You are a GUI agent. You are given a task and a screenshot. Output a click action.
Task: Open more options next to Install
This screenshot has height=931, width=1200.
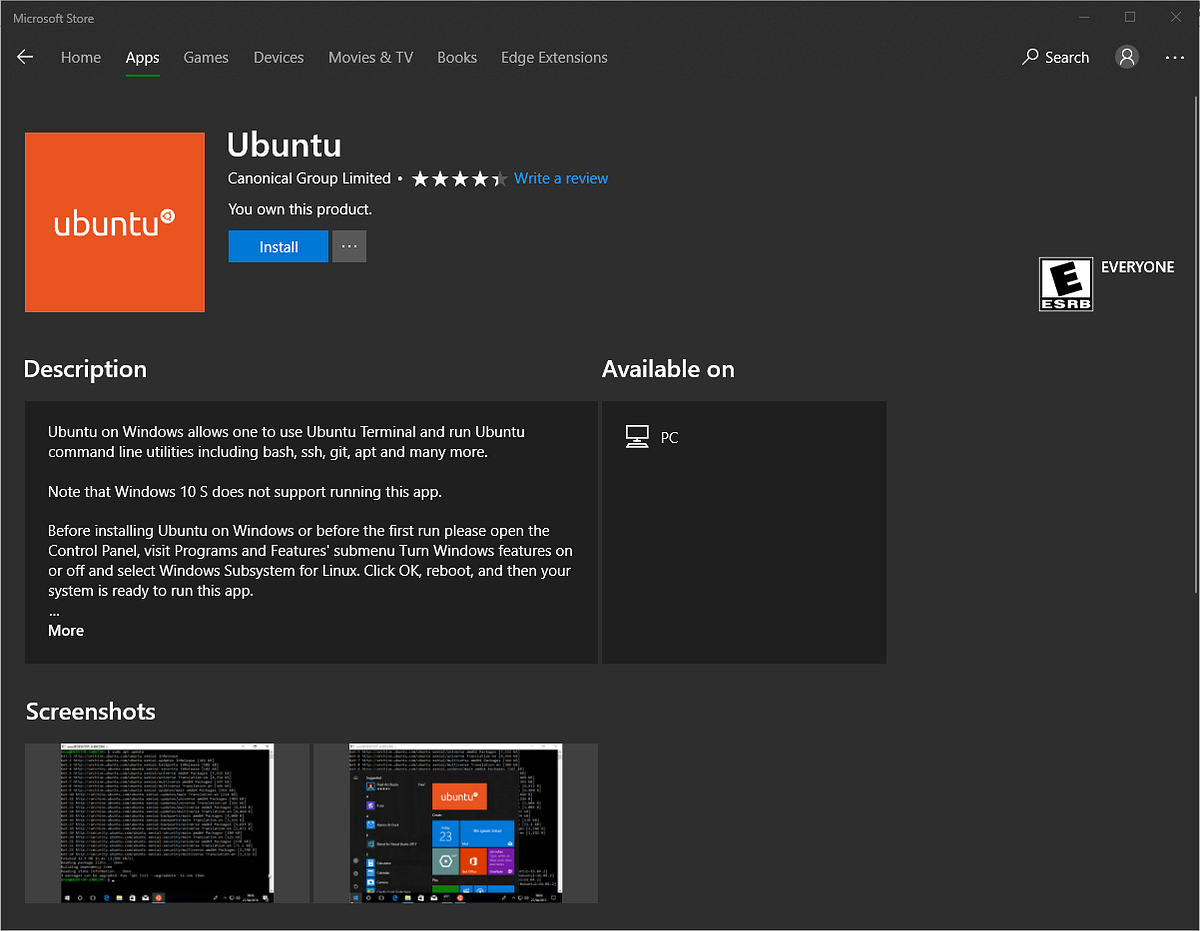pyautogui.click(x=349, y=246)
